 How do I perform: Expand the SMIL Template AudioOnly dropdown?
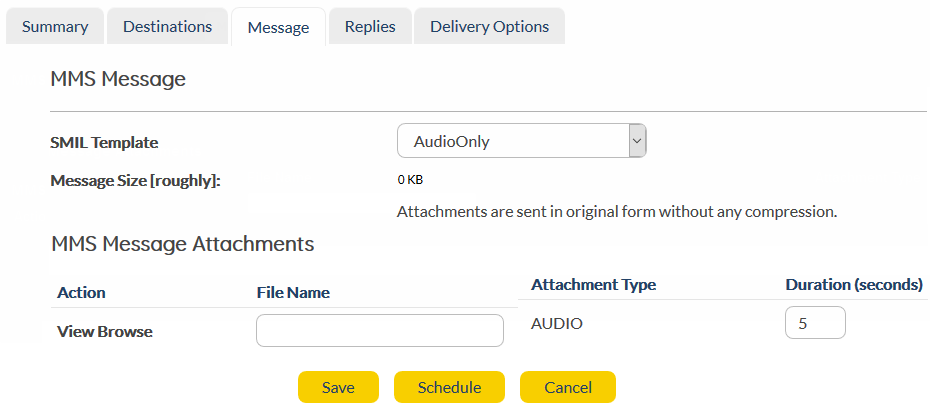point(521,142)
